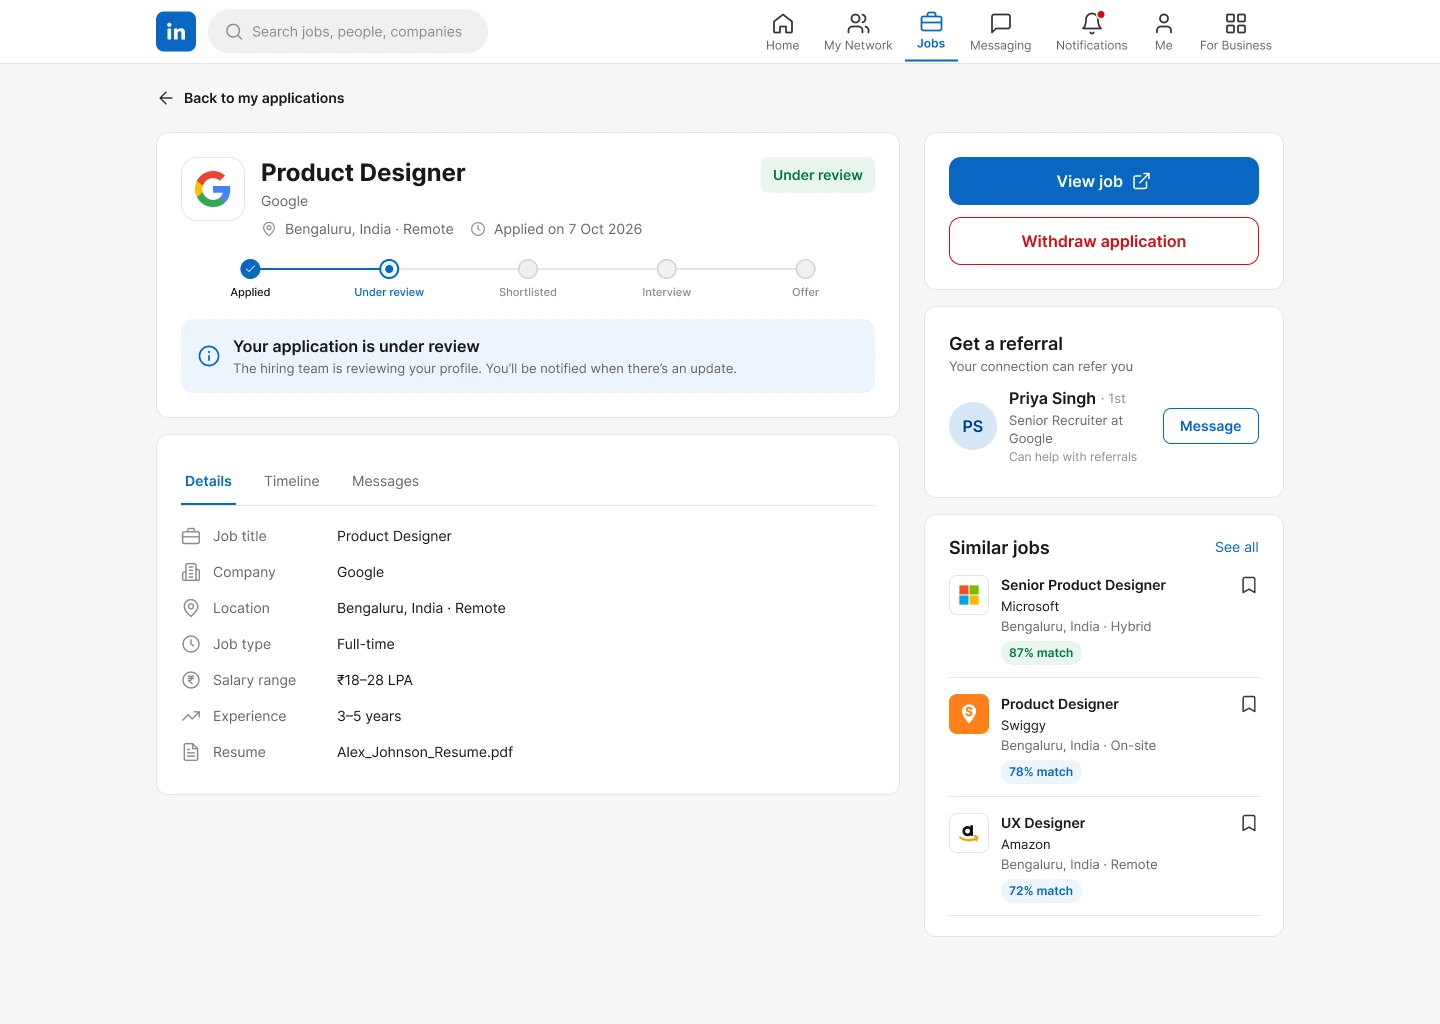Click the 87% match badge
This screenshot has height=1024, width=1440.
pyautogui.click(x=1041, y=653)
